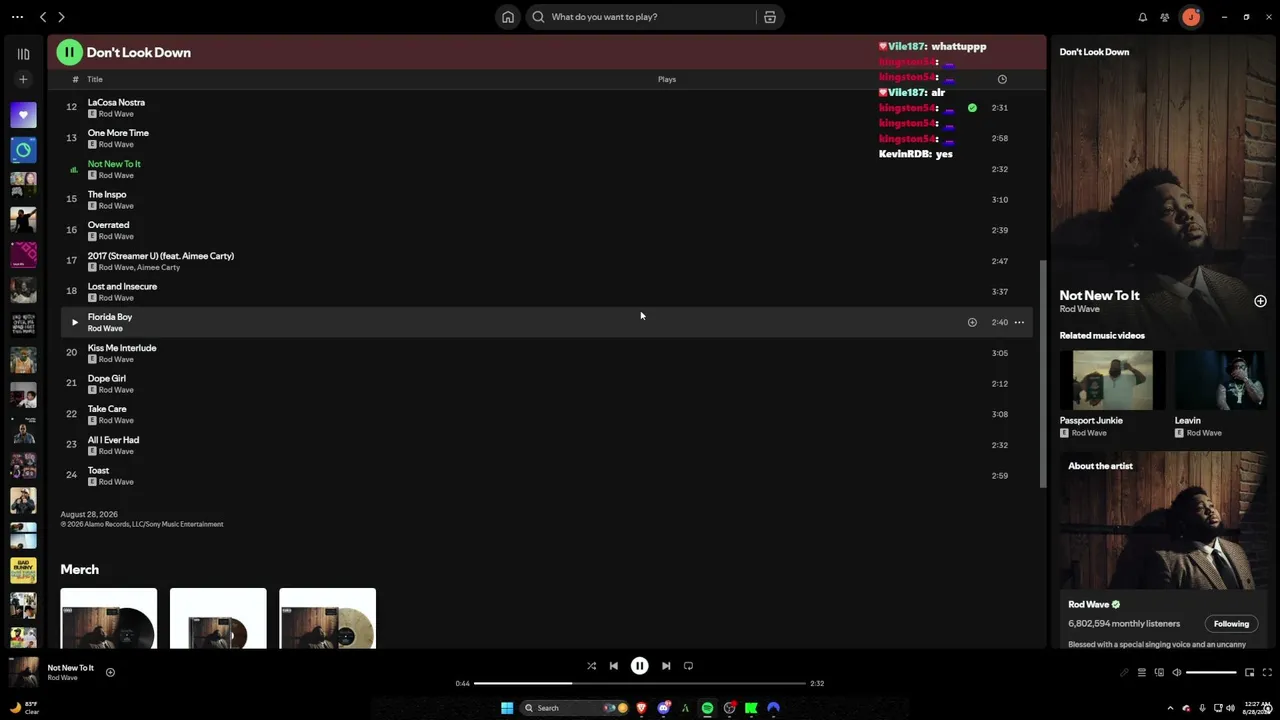1280x720 pixels.
Task: Create a new playlist with plus icon
Action: pyautogui.click(x=23, y=79)
